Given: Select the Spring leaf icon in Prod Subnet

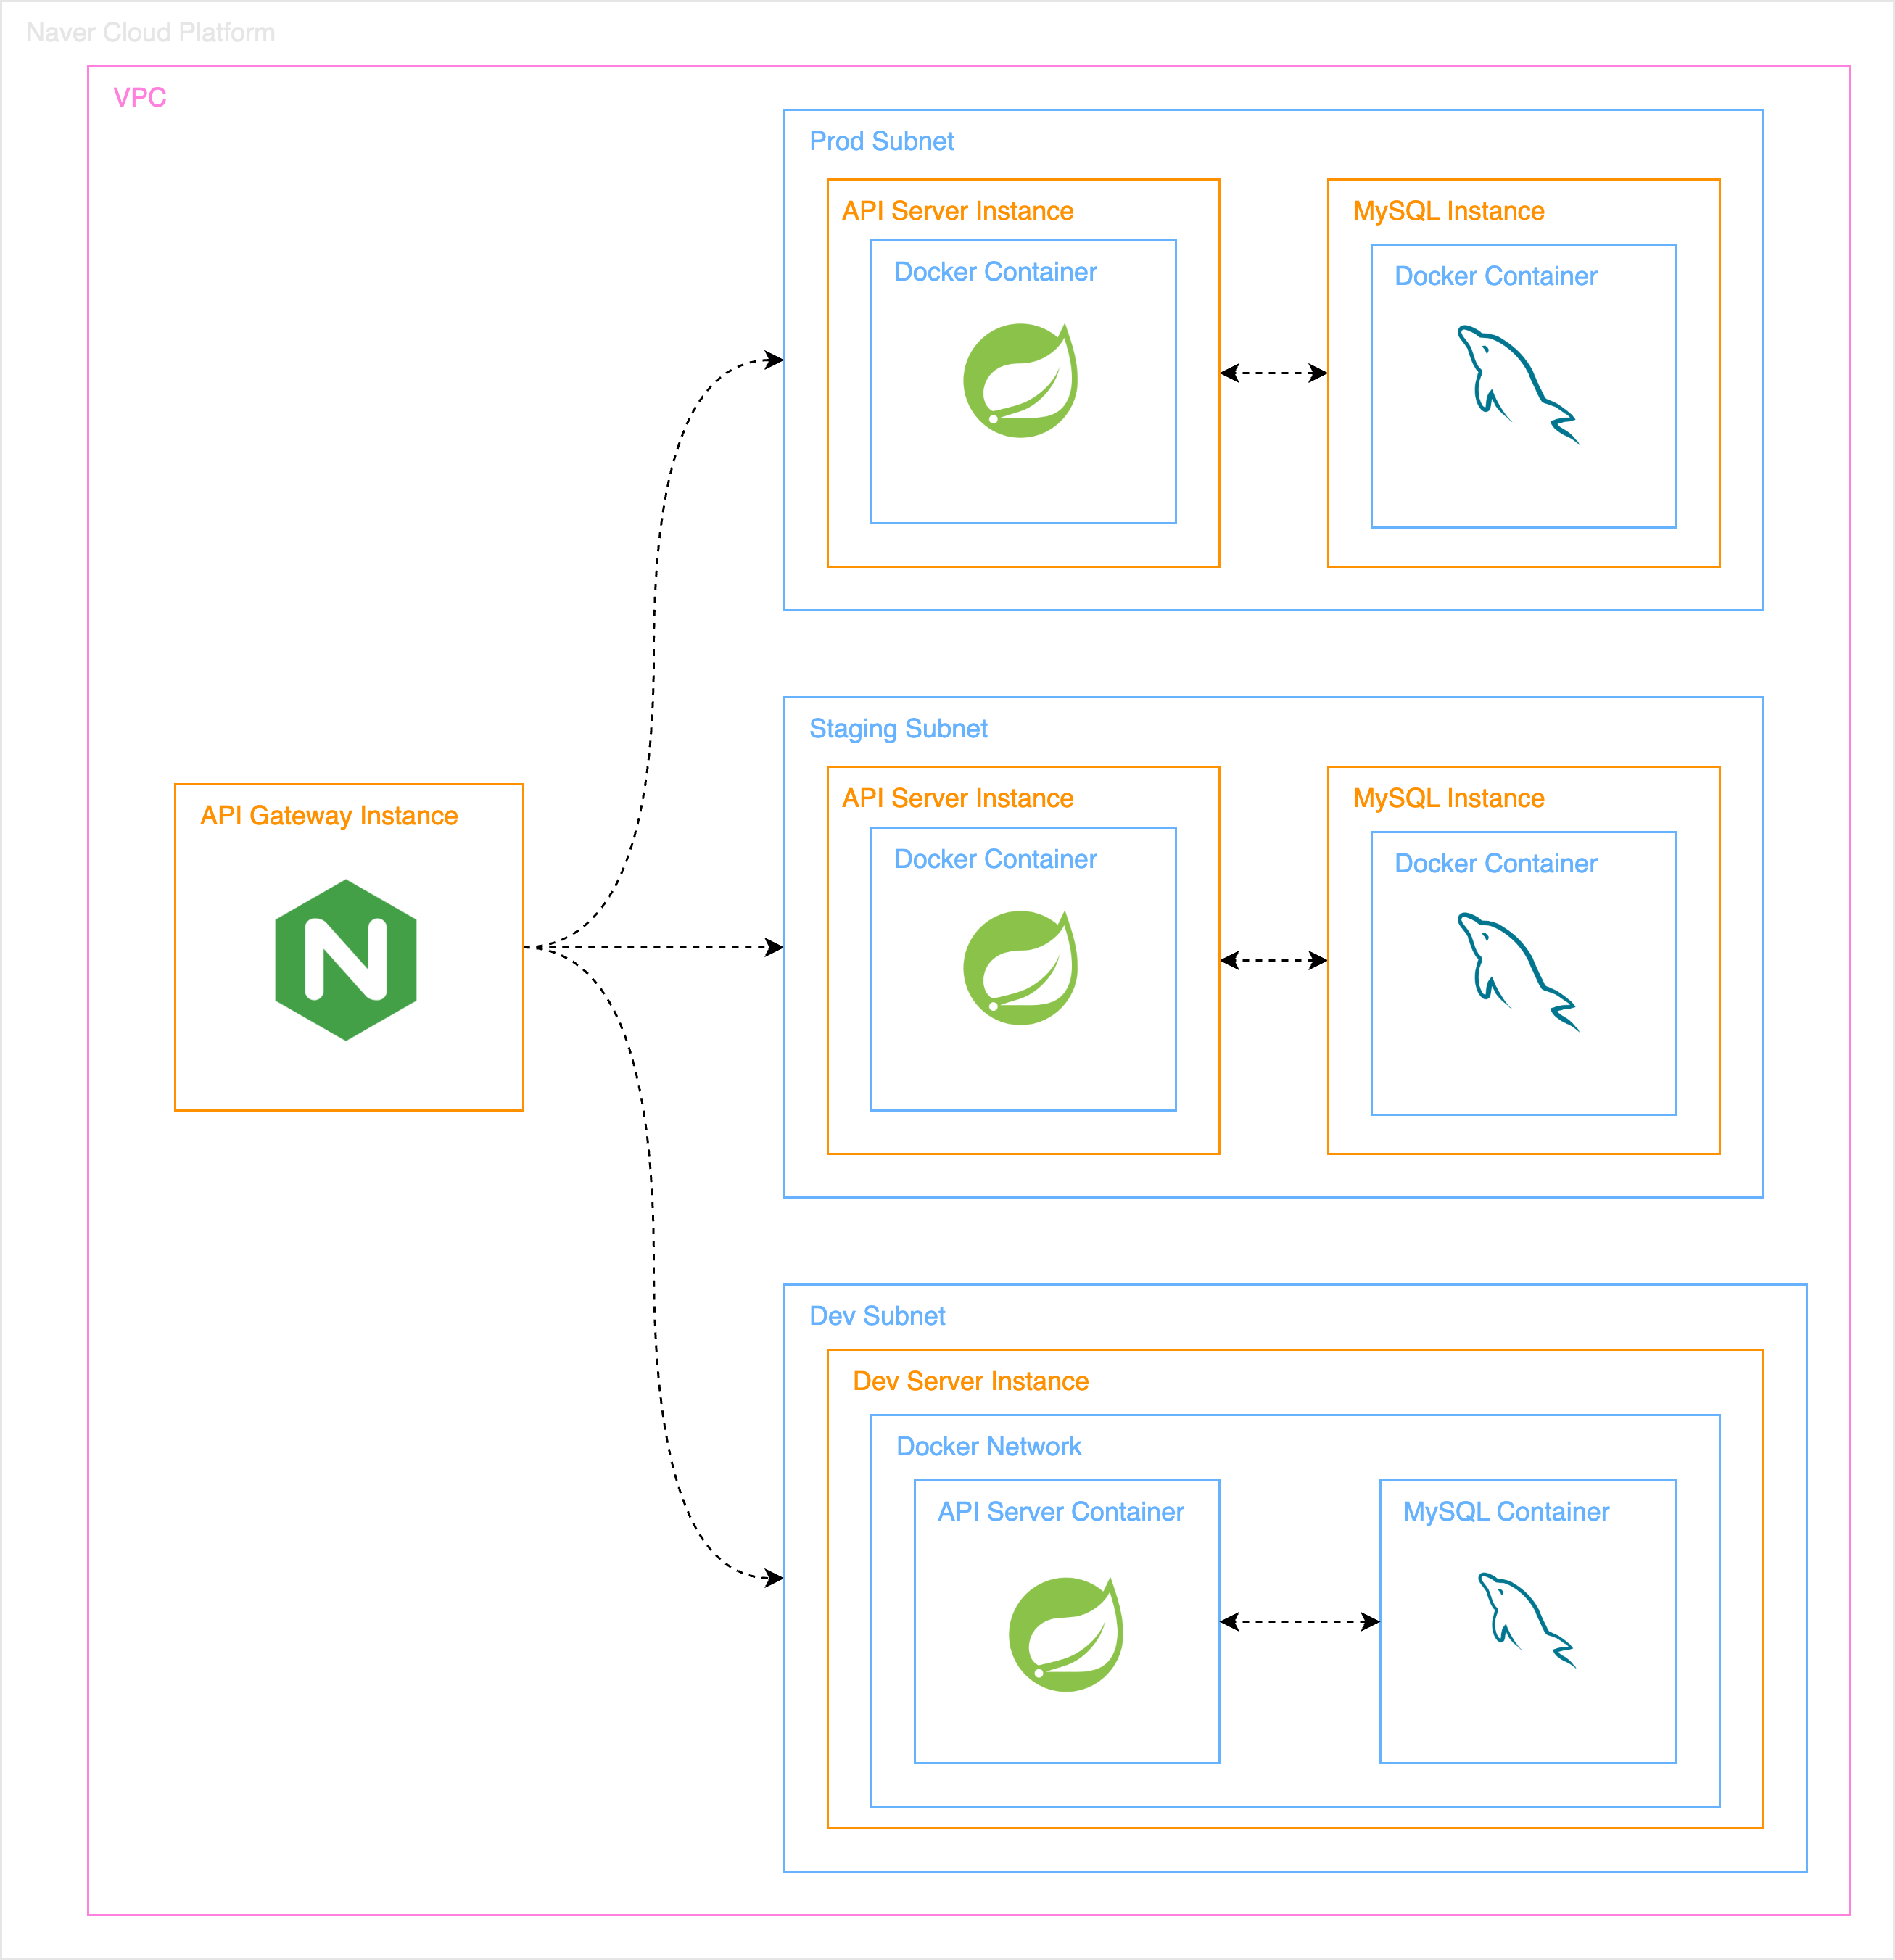Looking at the screenshot, I should click(x=1020, y=380).
